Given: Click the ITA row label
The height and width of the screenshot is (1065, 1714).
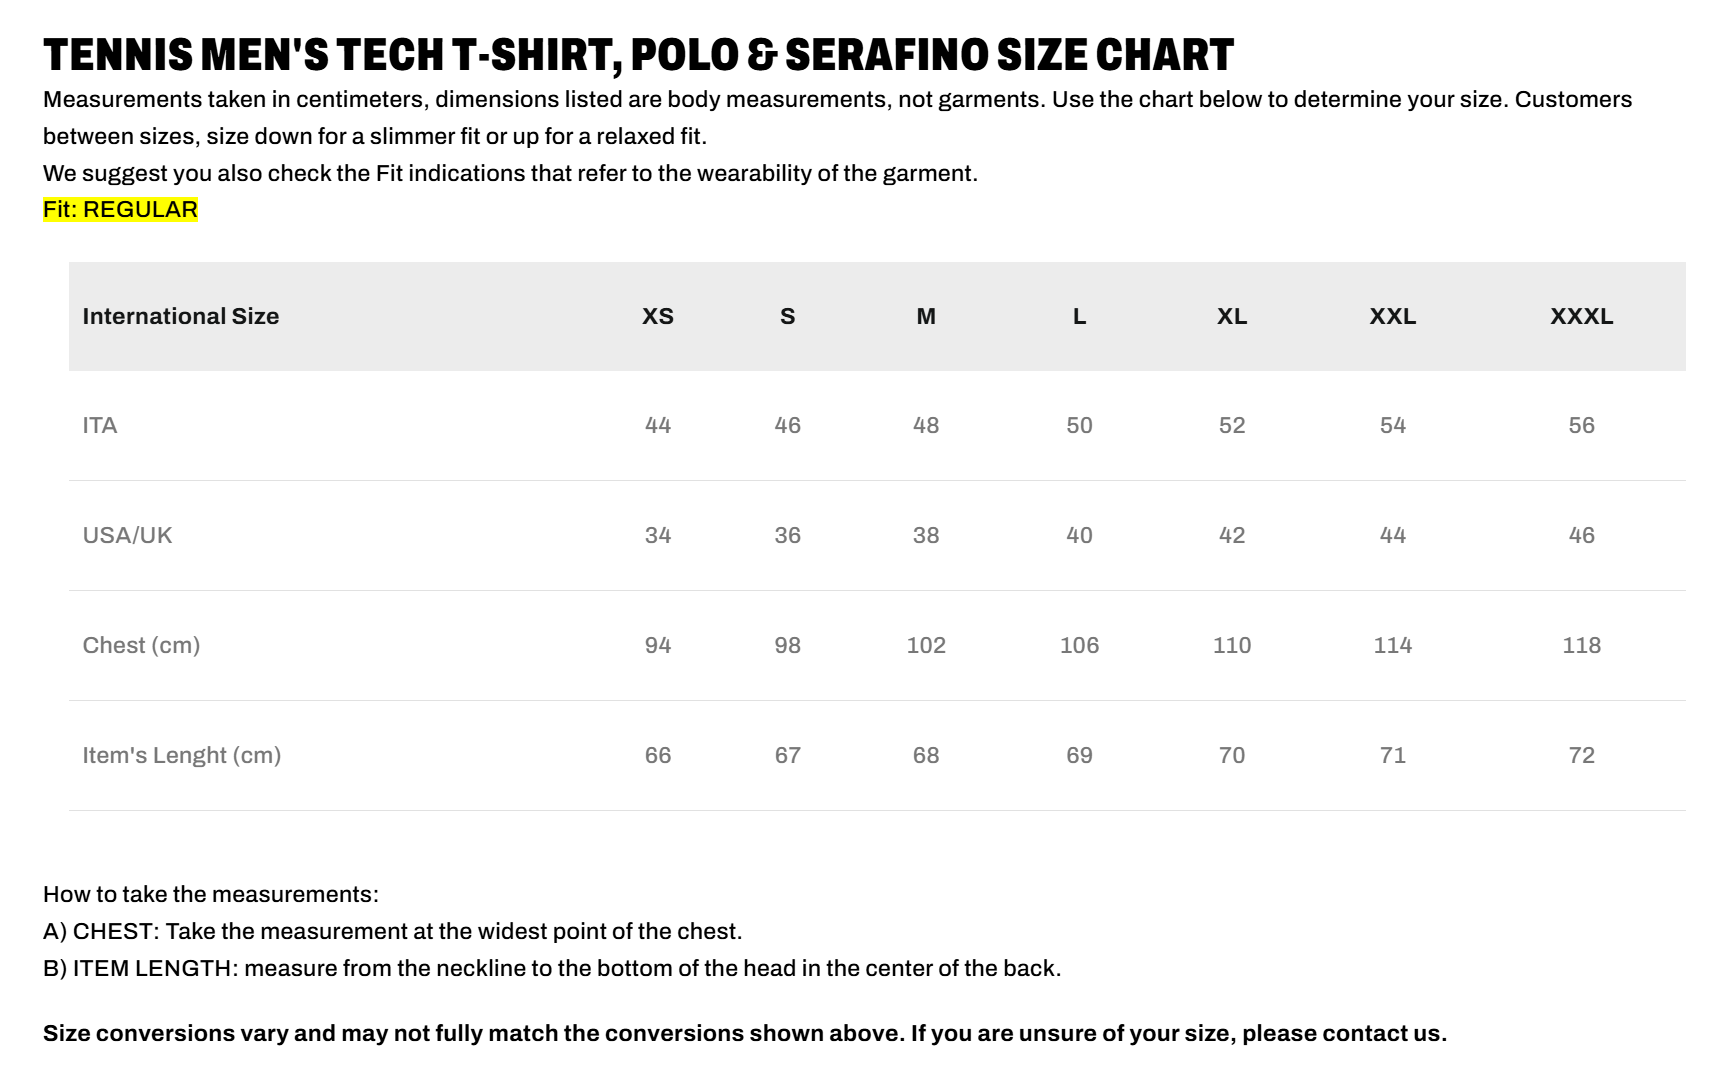Looking at the screenshot, I should point(100,426).
